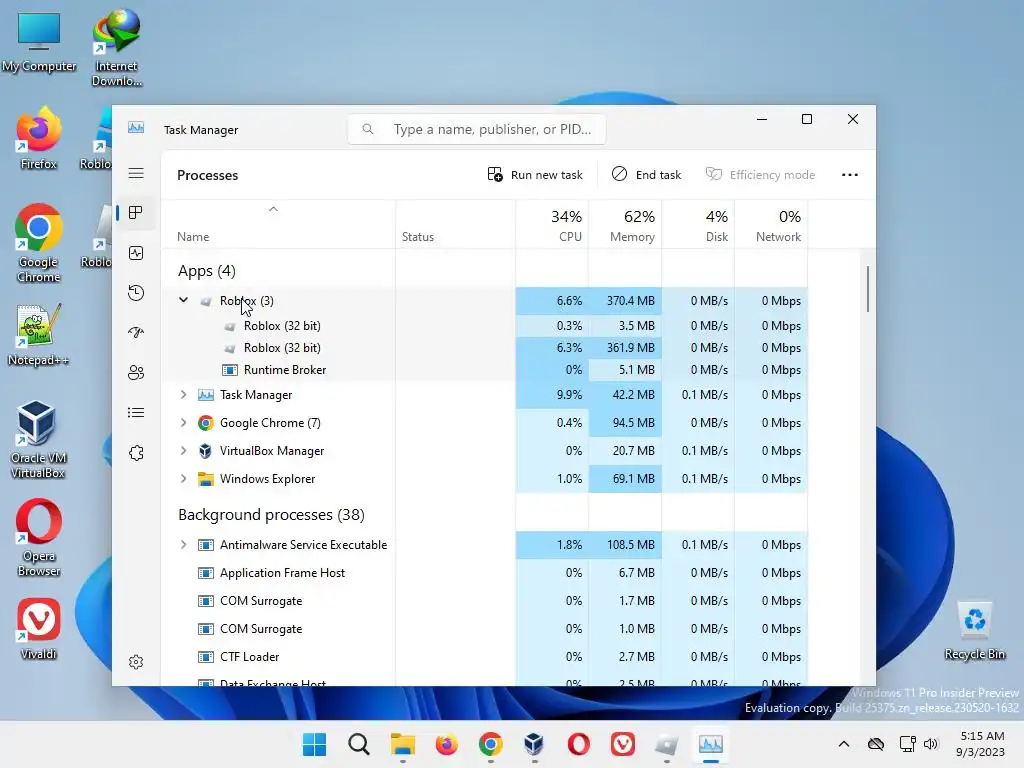Select the Recycle Bin desktop icon
Image resolution: width=1024 pixels, height=768 pixels.
click(974, 630)
